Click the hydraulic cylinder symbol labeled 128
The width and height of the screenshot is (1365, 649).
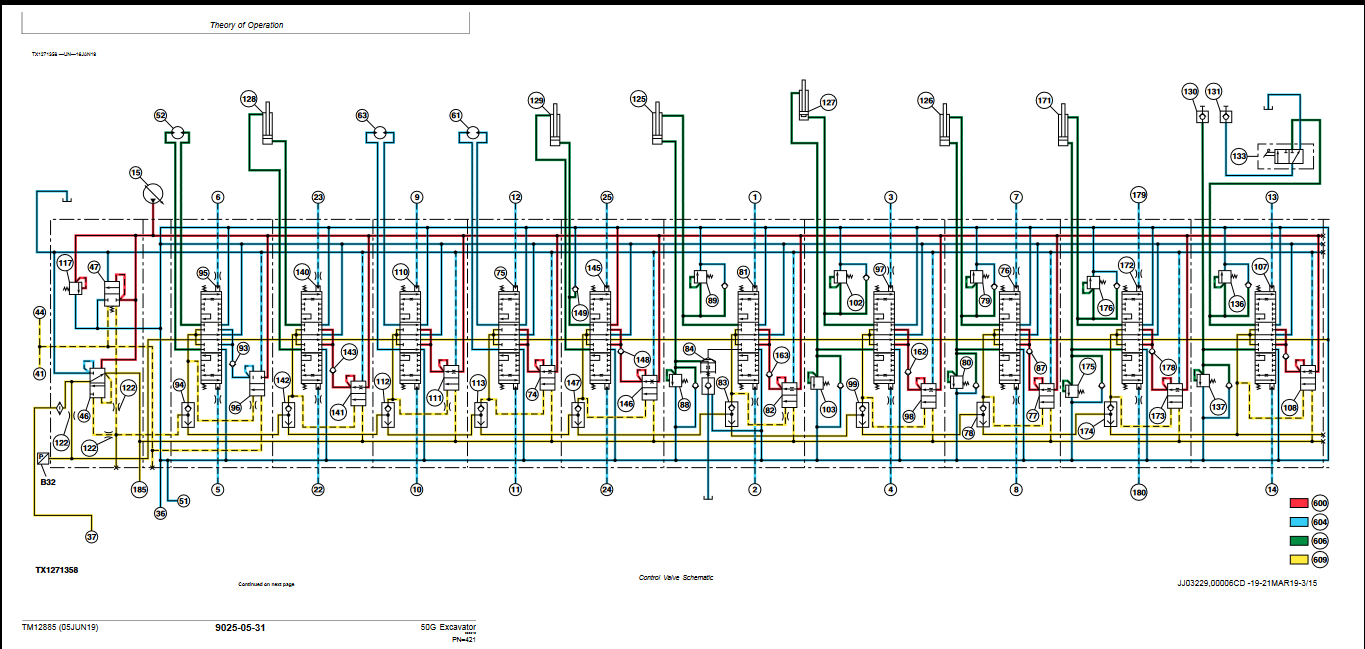pos(266,126)
